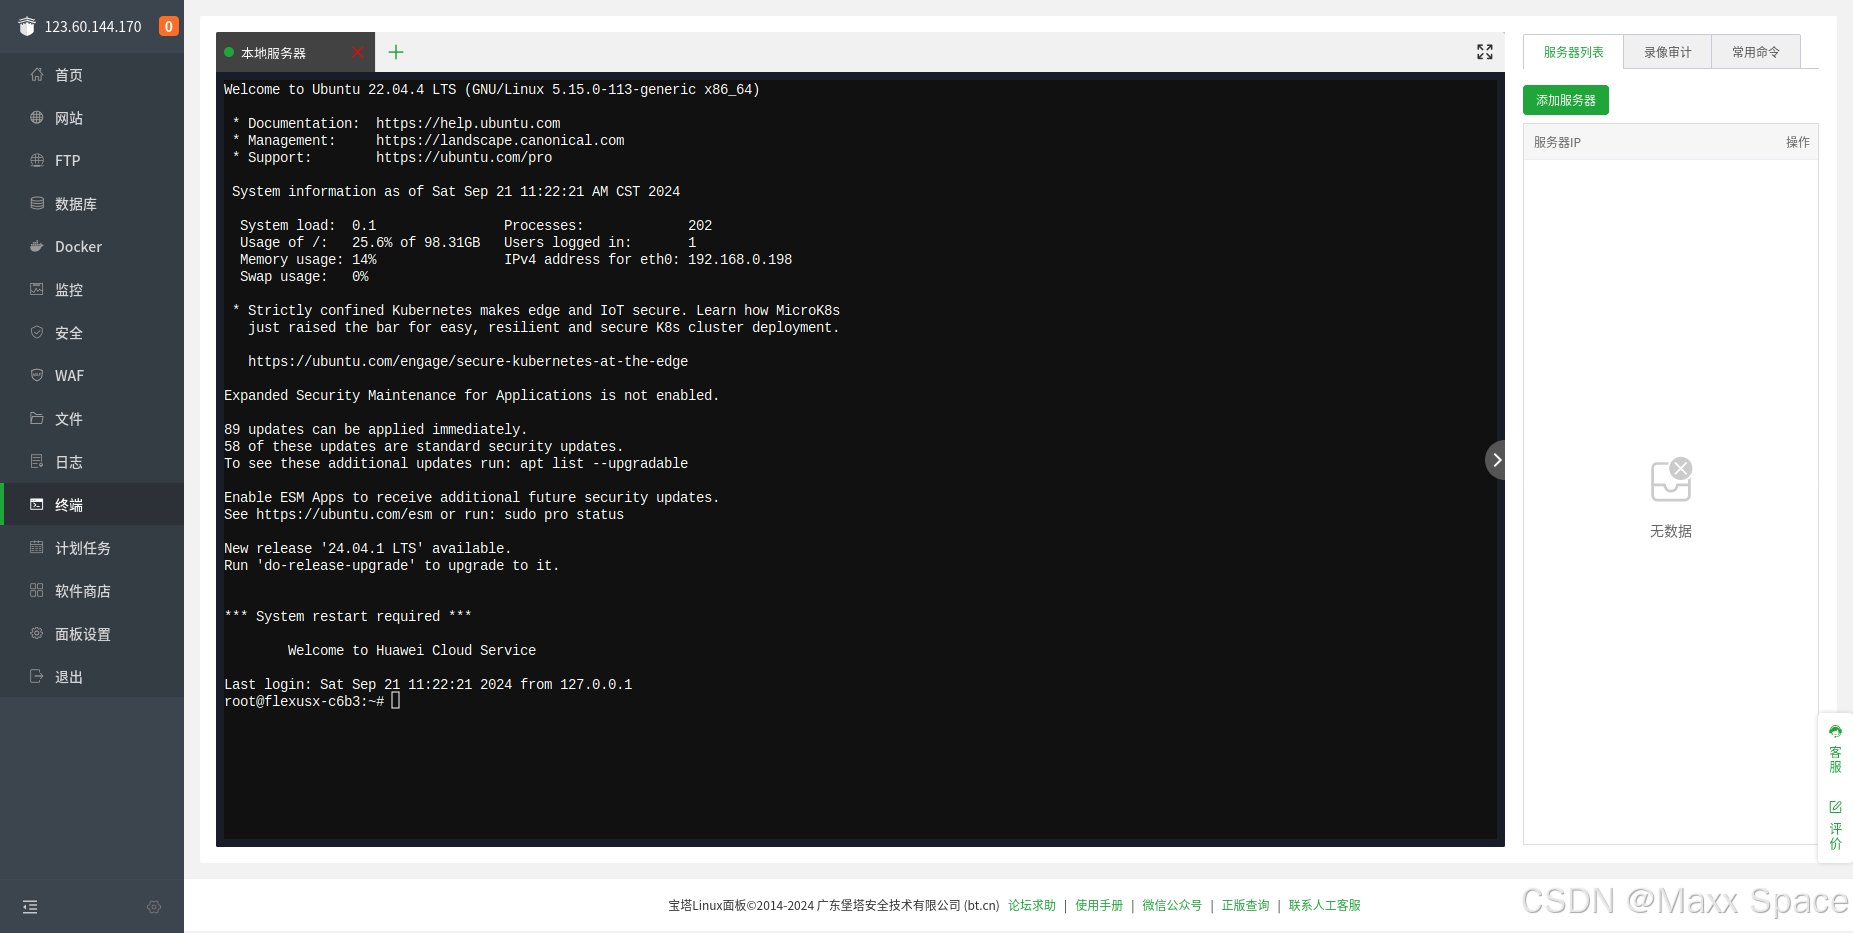Click the 软件商店 grid icon
The image size is (1853, 933).
[x=37, y=590]
